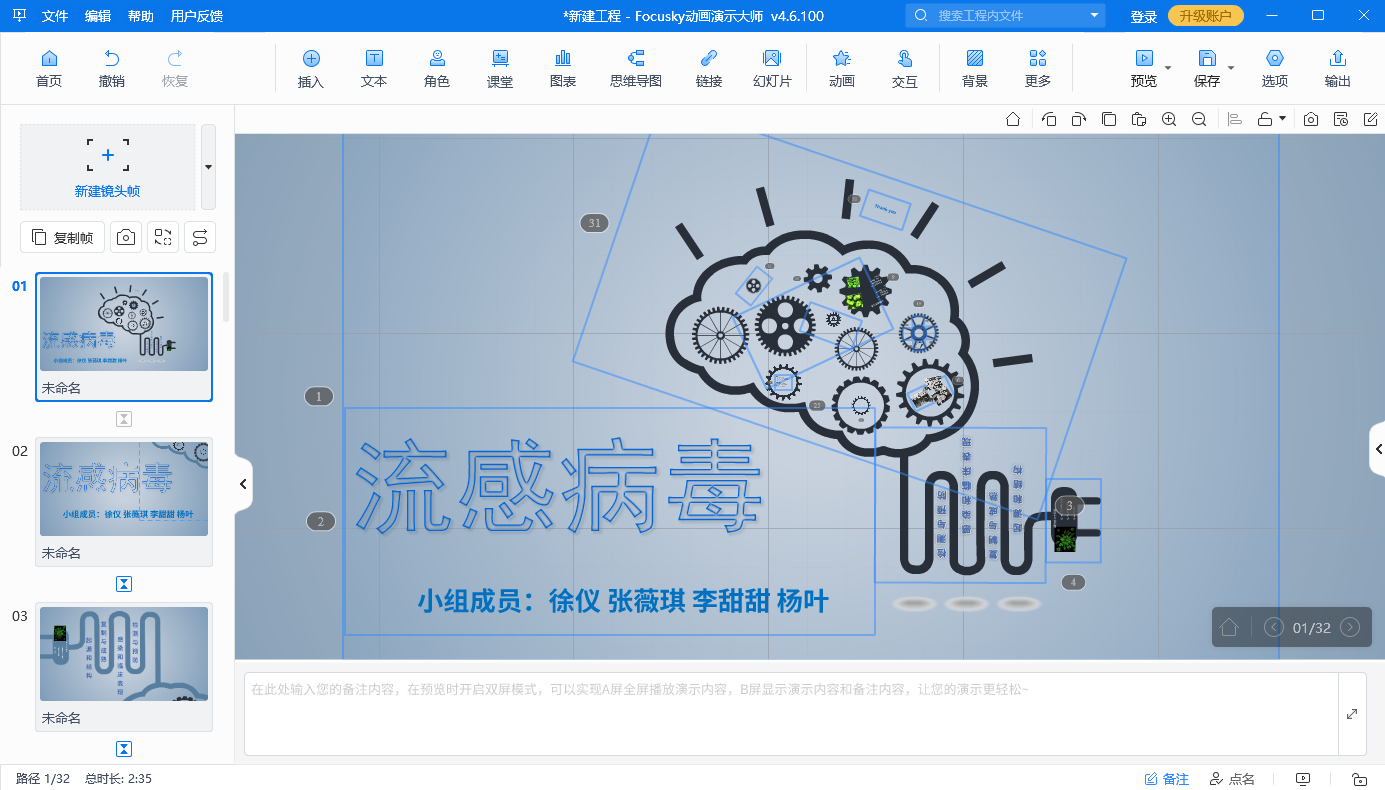Open the 动画 animation editor

click(842, 69)
